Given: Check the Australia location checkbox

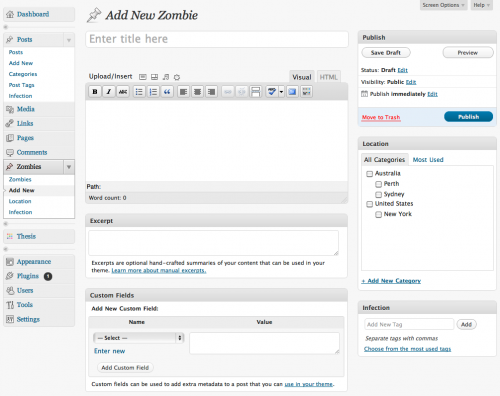Looking at the screenshot, I should [369, 174].
